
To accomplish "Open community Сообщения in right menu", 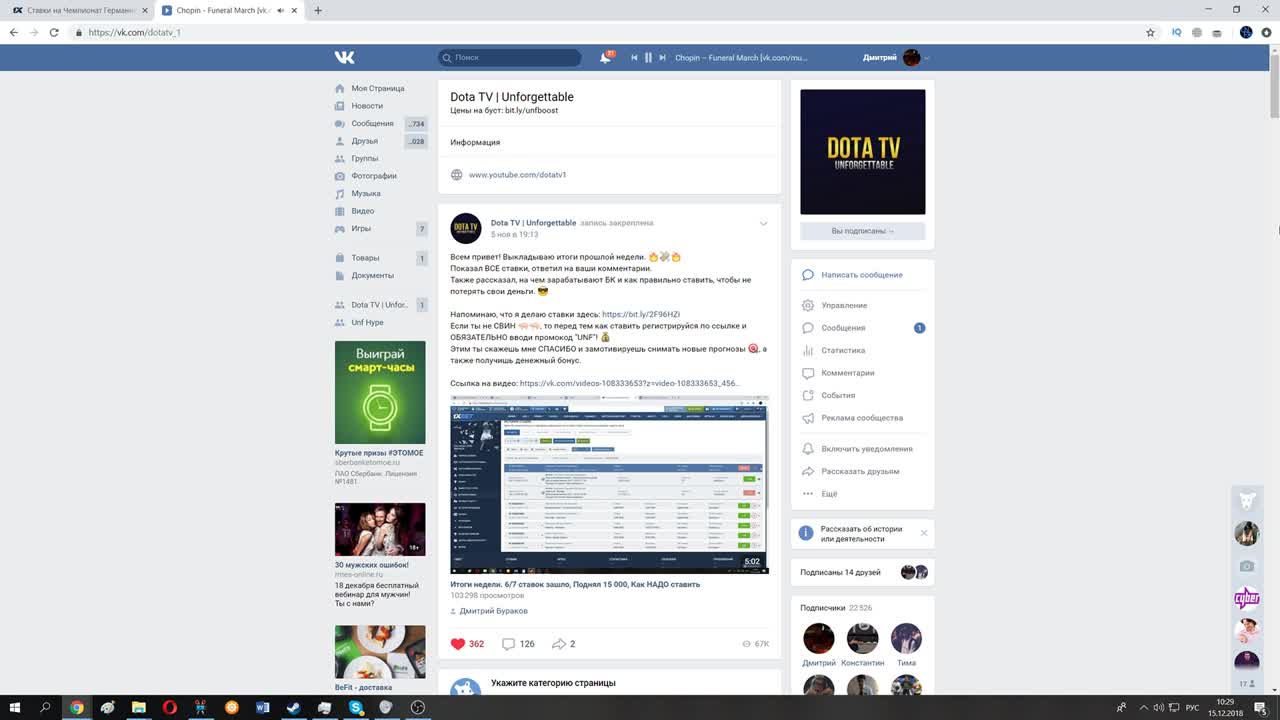I will [843, 328].
